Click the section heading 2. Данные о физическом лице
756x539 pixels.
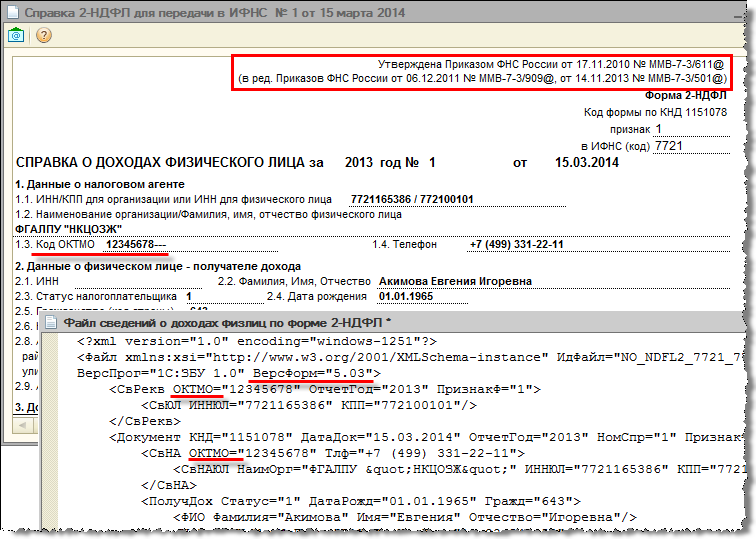158,266
